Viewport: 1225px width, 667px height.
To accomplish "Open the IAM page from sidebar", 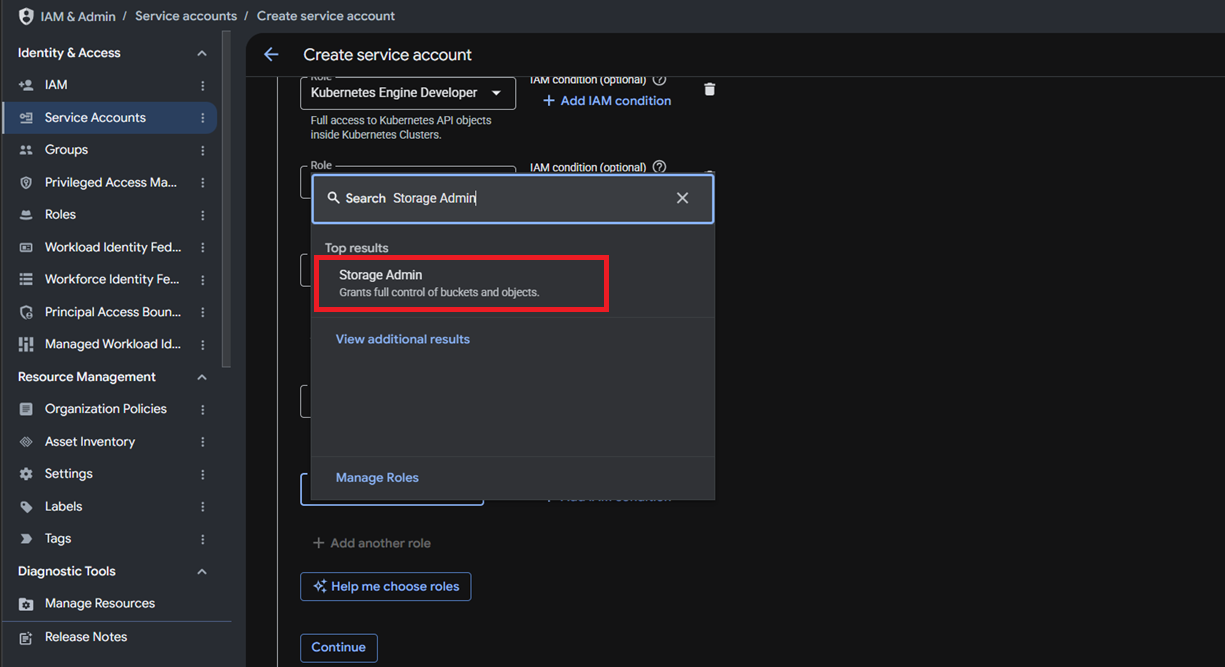I will tap(56, 85).
